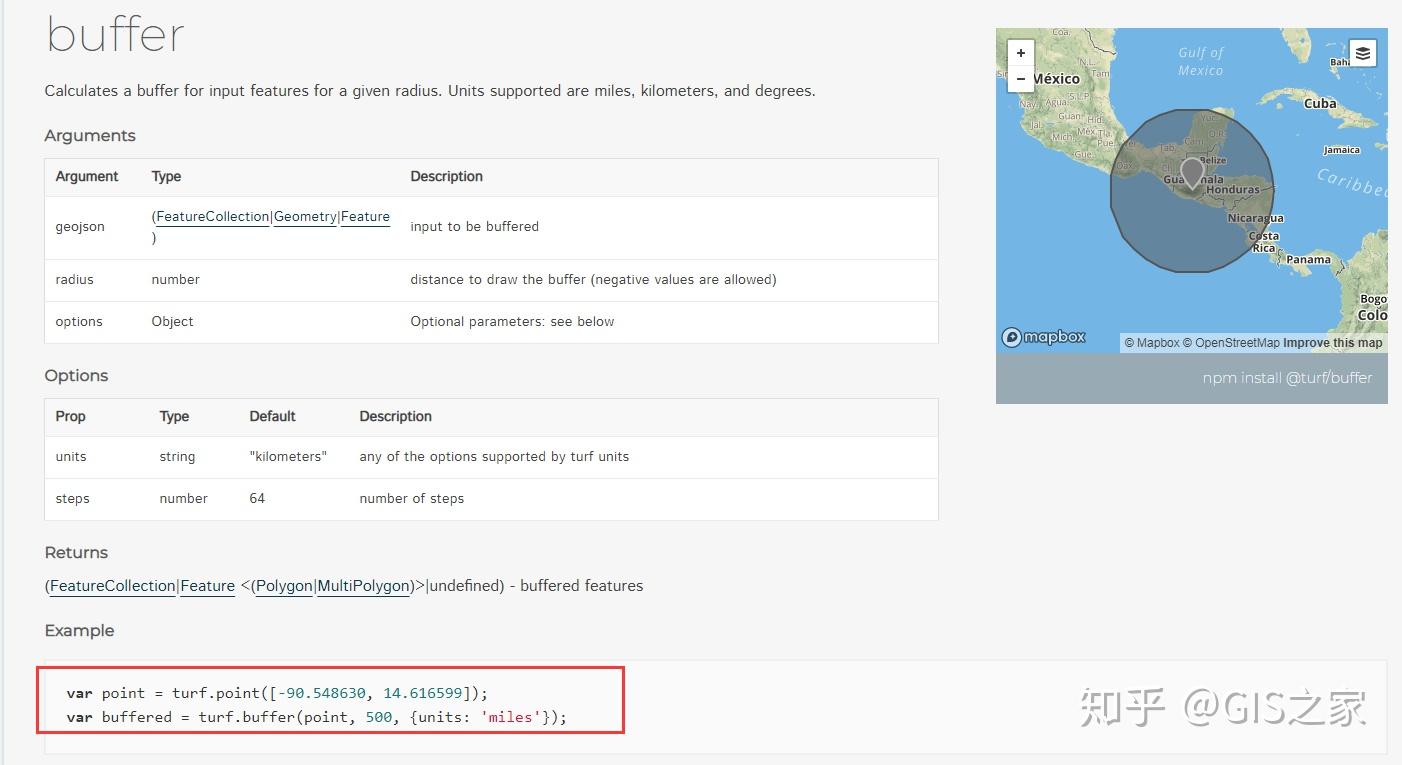Click the npm install @turf/buffer text
This screenshot has height=765, width=1402.
[1287, 378]
